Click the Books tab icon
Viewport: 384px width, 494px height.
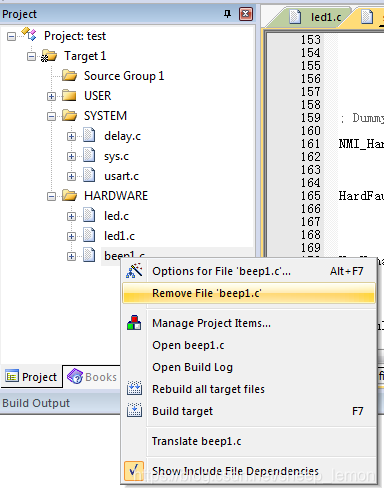(75, 377)
